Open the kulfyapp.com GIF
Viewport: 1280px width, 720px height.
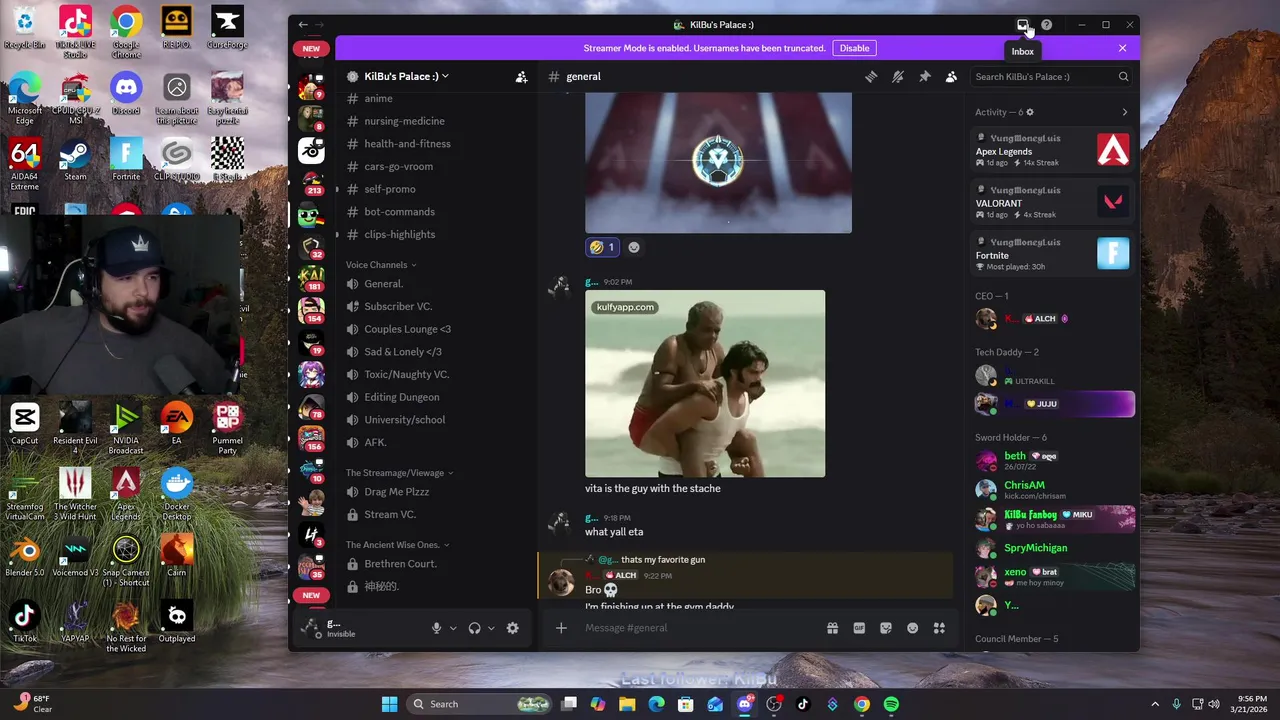point(705,384)
